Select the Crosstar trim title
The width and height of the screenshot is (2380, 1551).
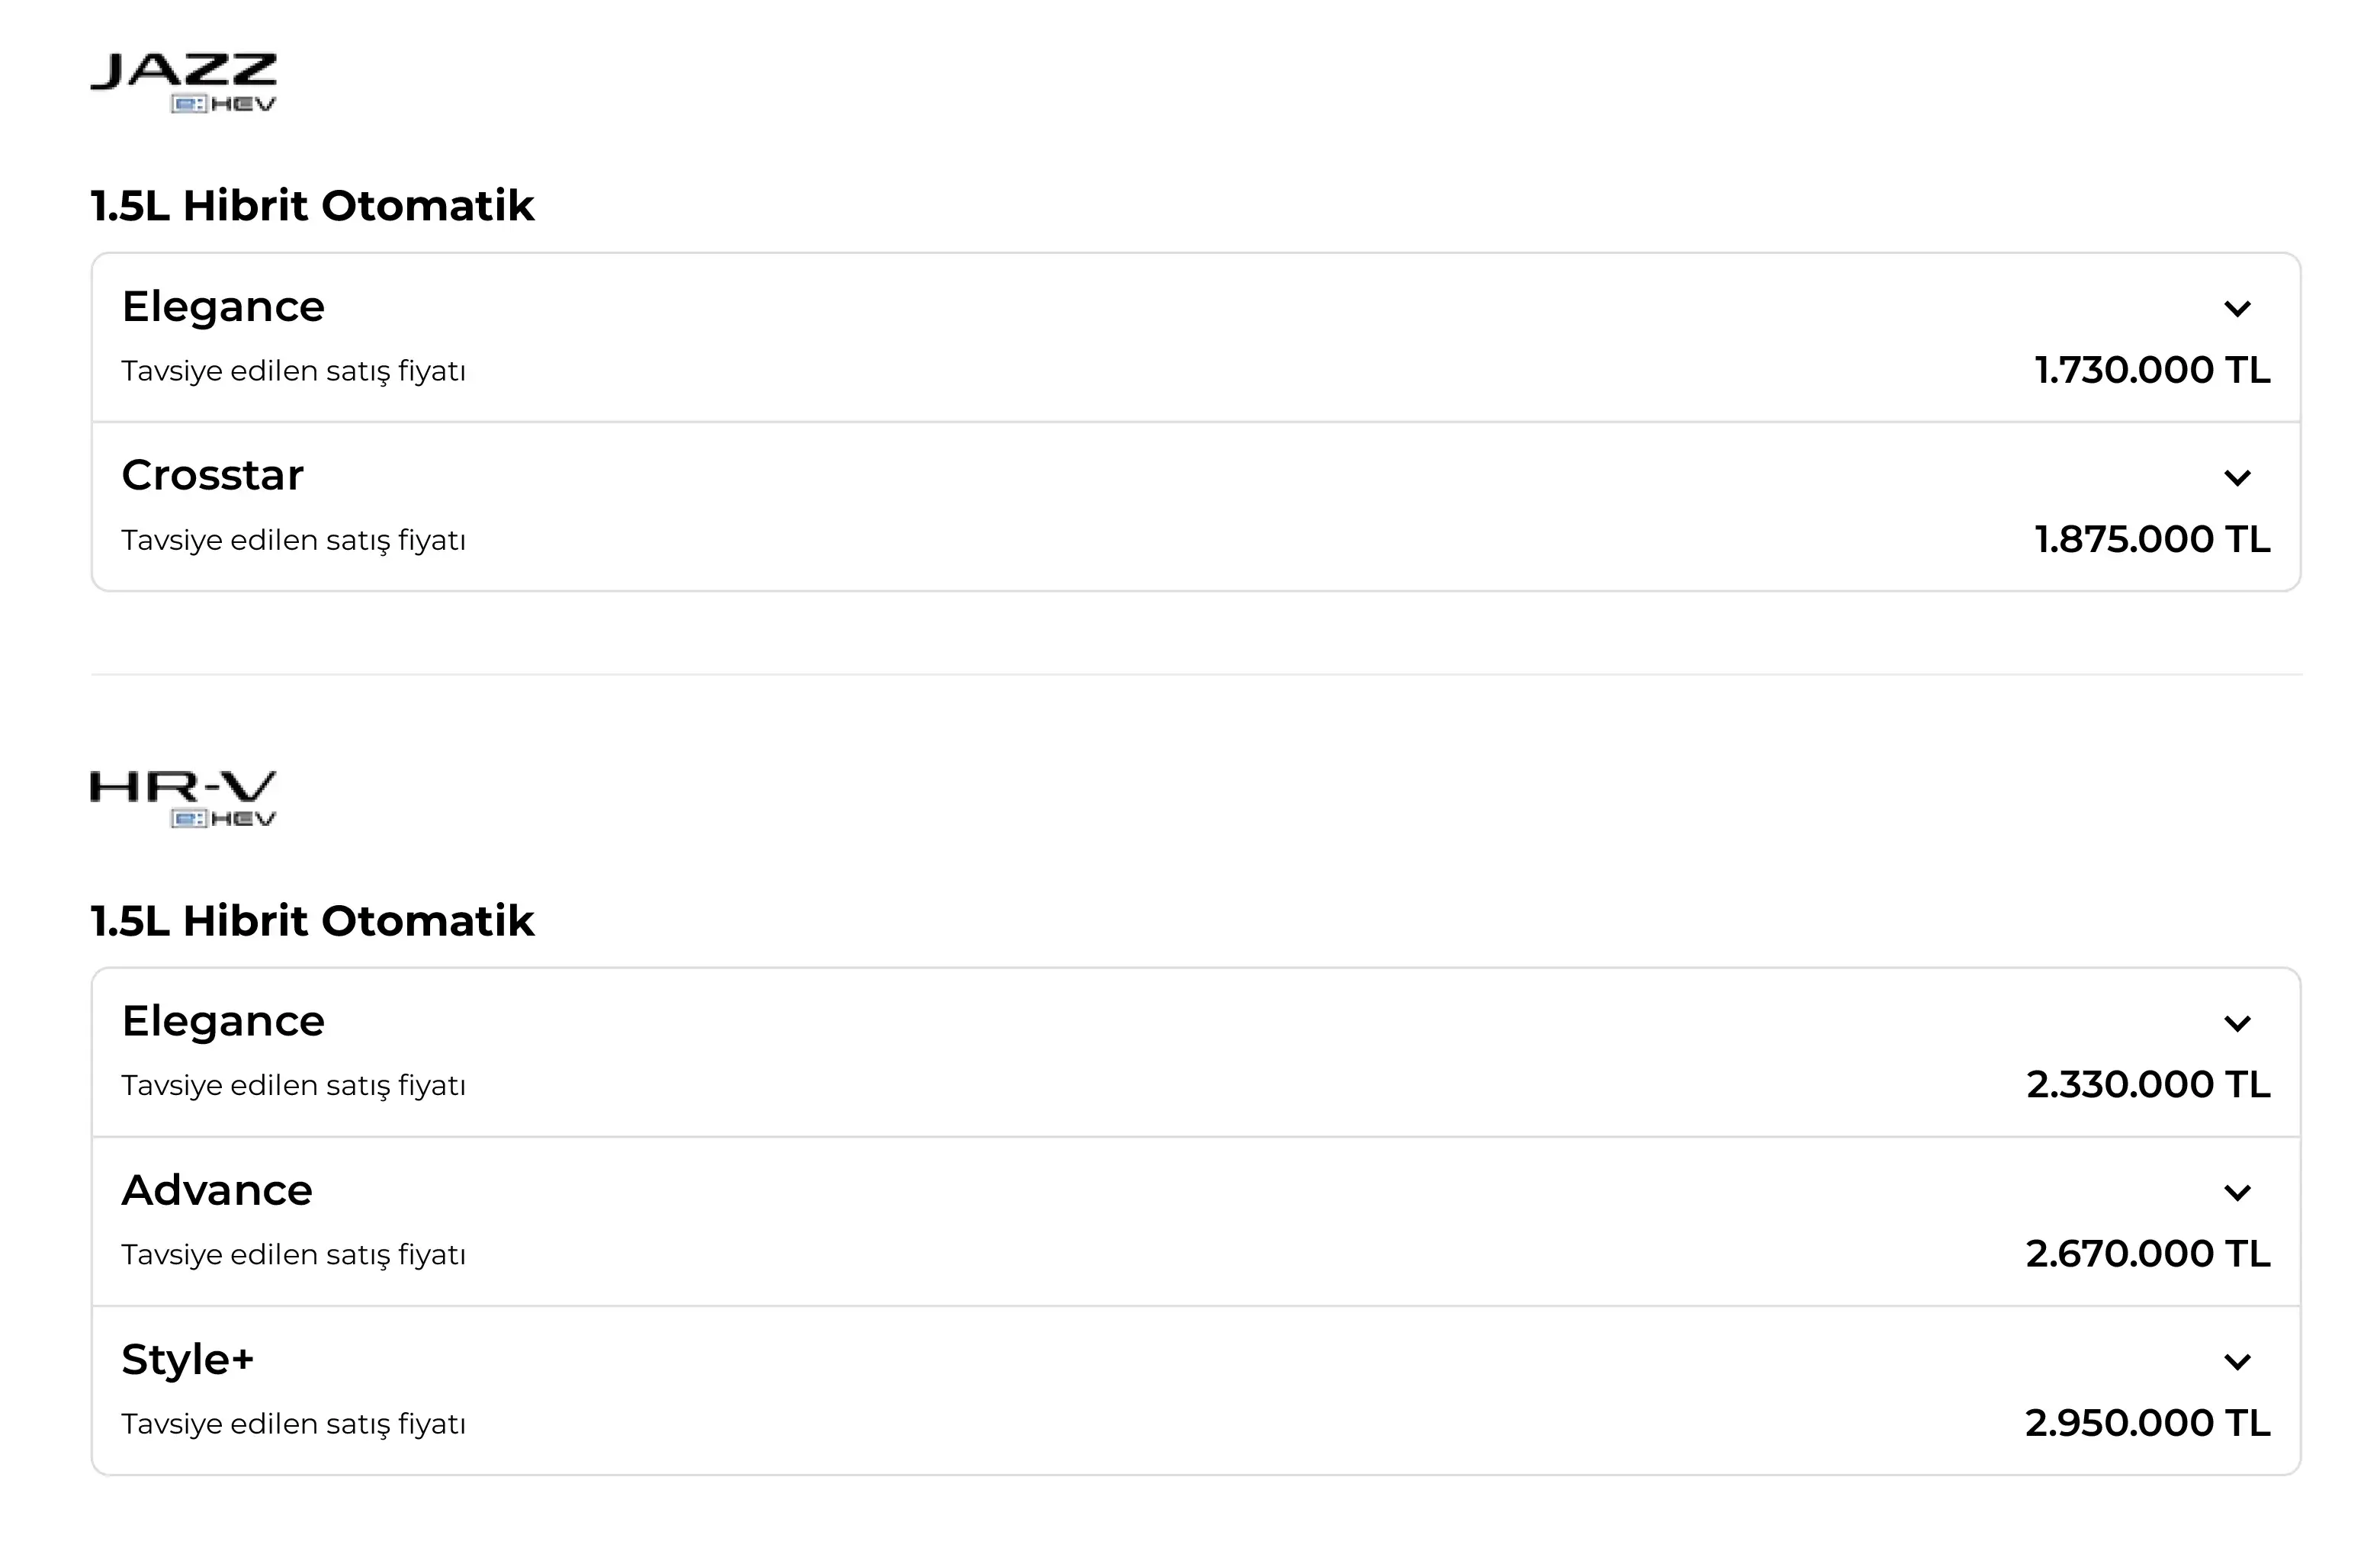click(x=212, y=475)
